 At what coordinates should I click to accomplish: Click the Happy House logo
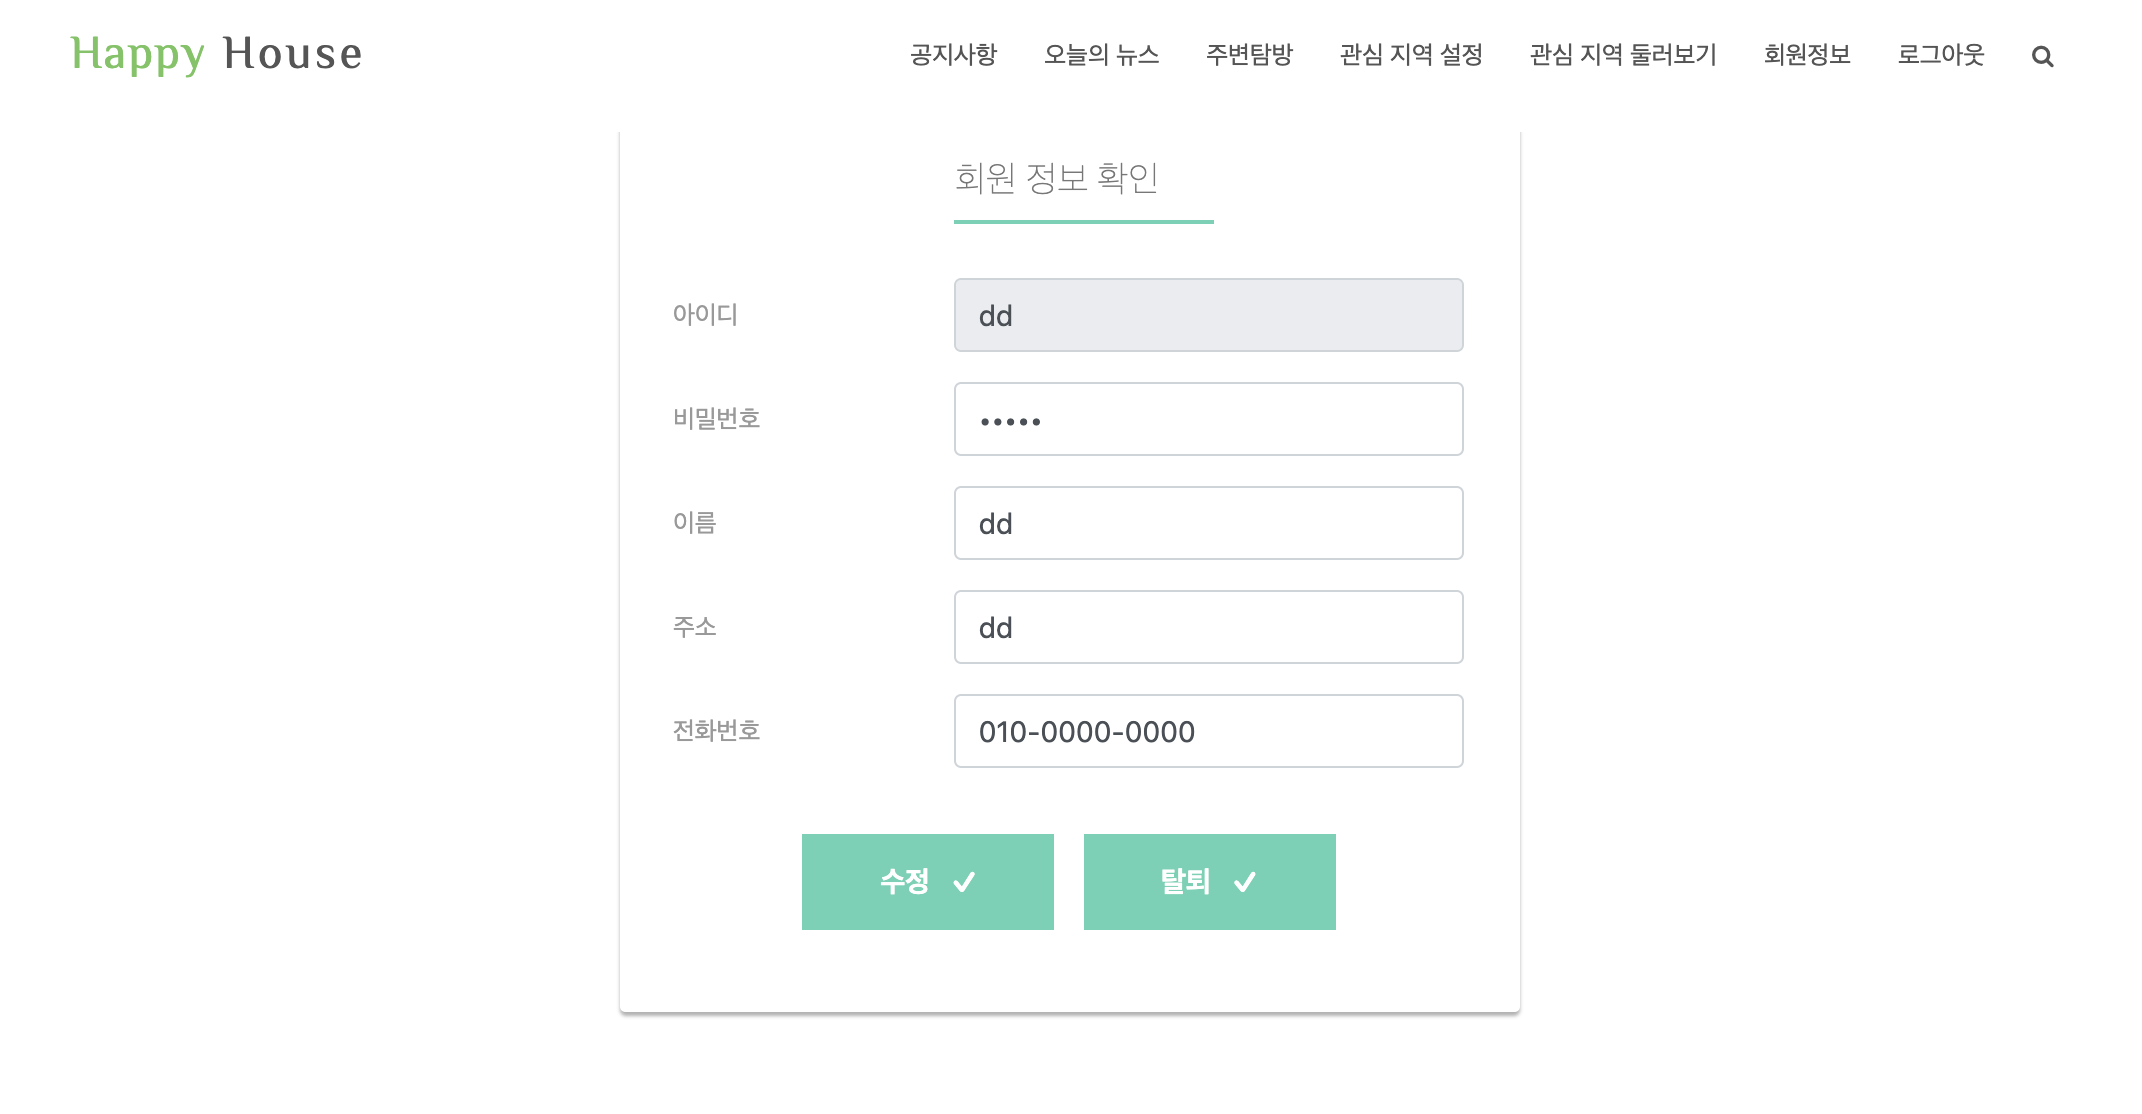(216, 53)
